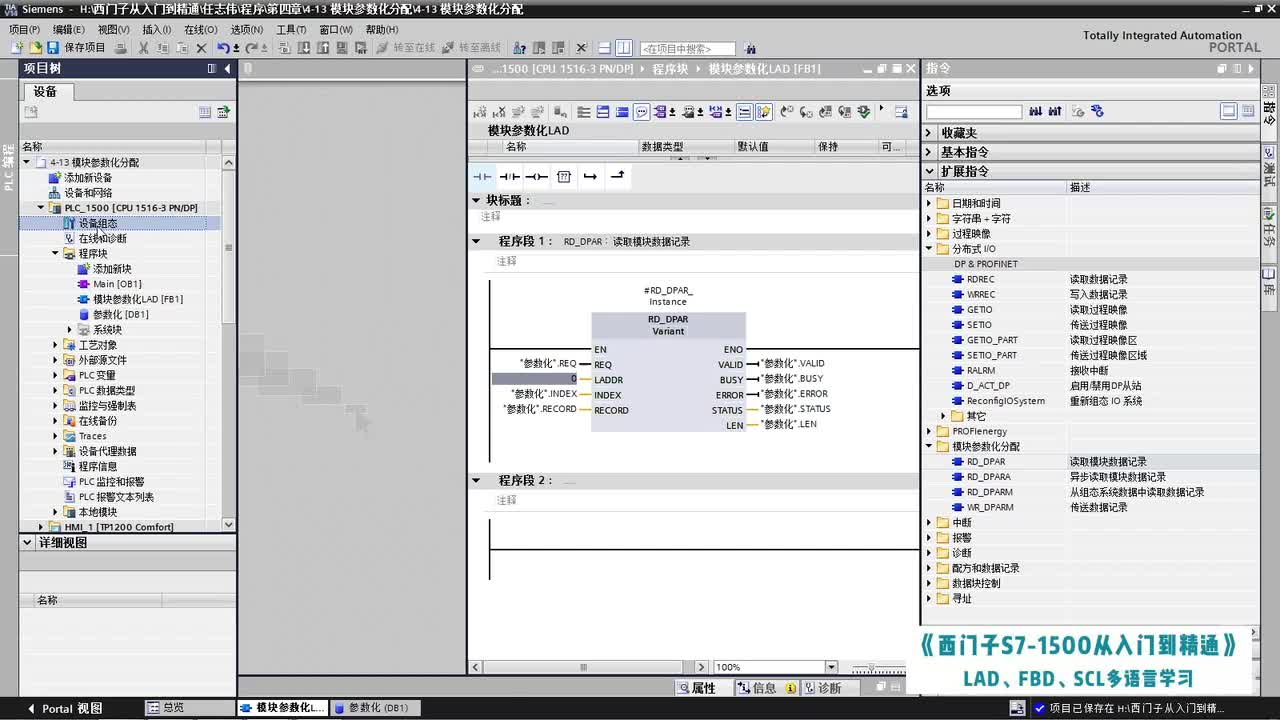Focus the 在项目中搜索 search field
The image size is (1280, 720).
687,48
